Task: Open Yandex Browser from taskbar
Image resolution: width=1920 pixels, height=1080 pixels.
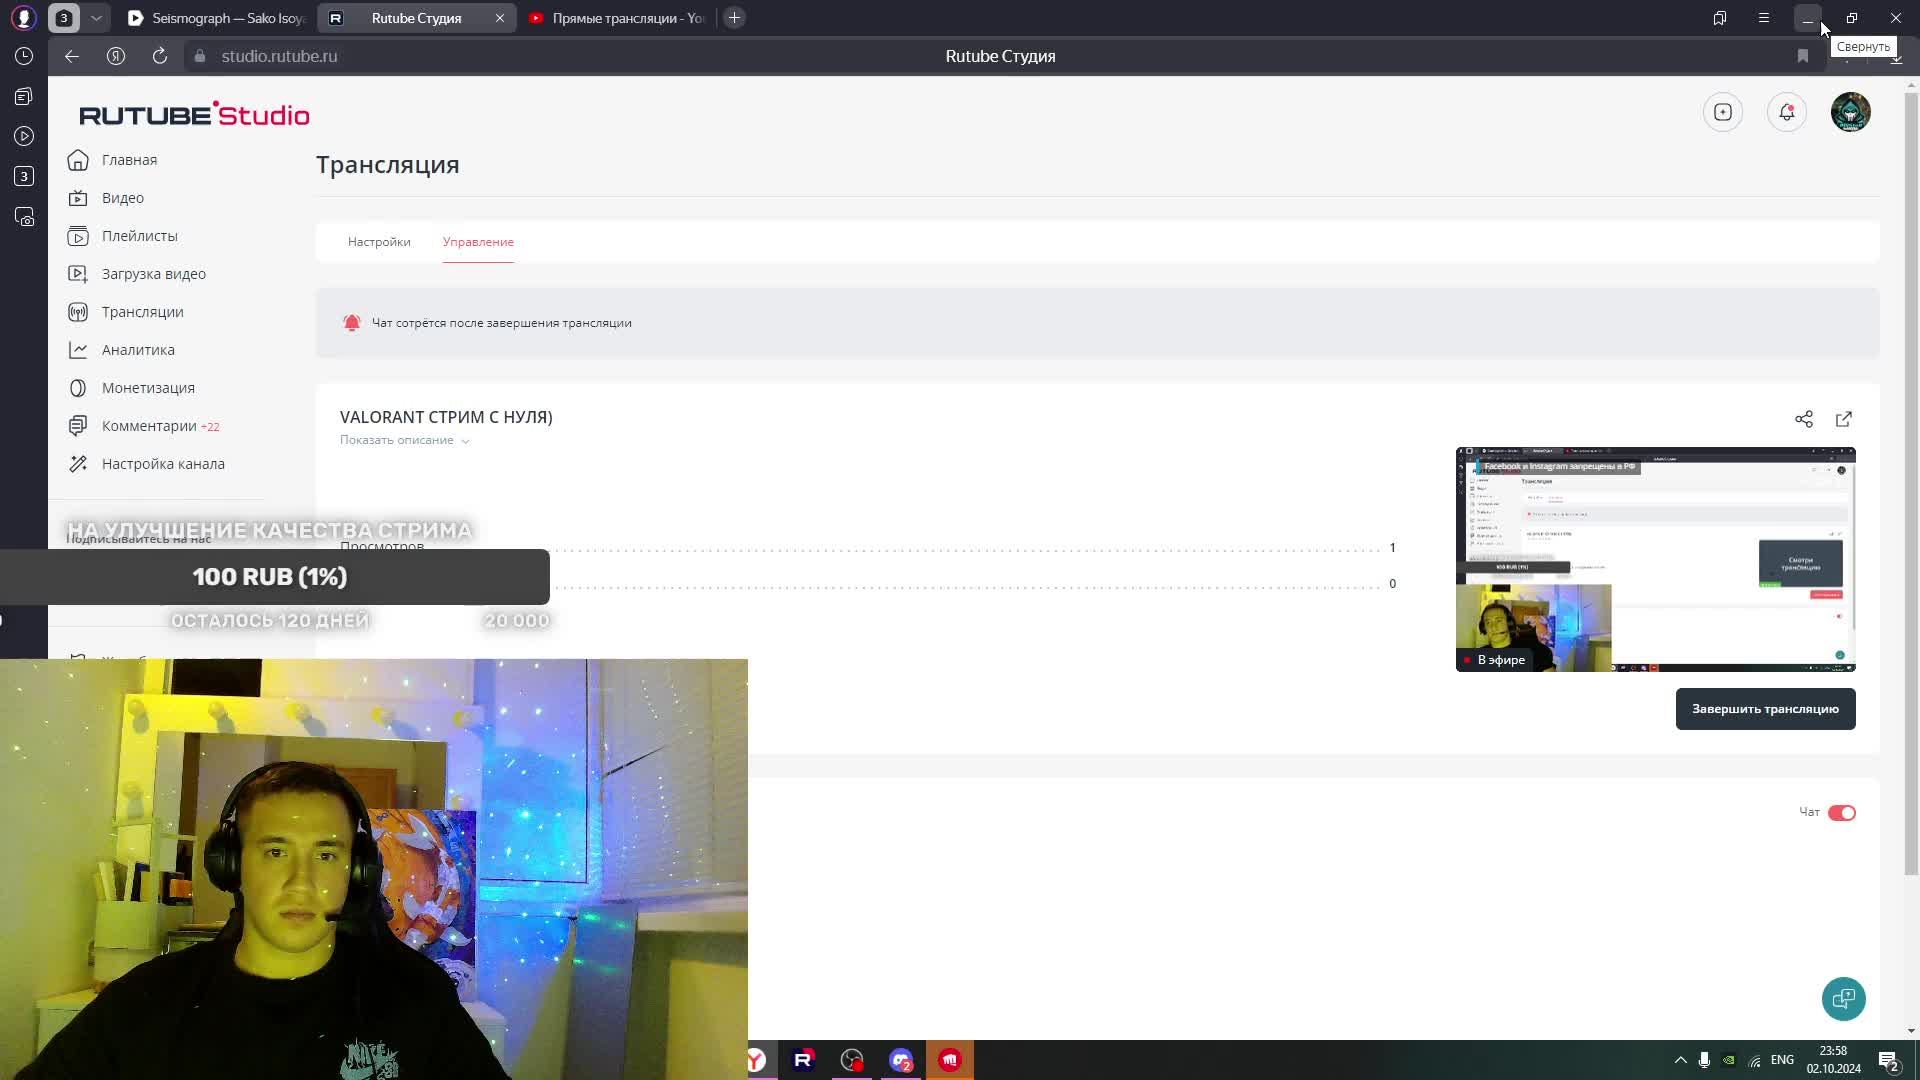Action: pos(758,1060)
